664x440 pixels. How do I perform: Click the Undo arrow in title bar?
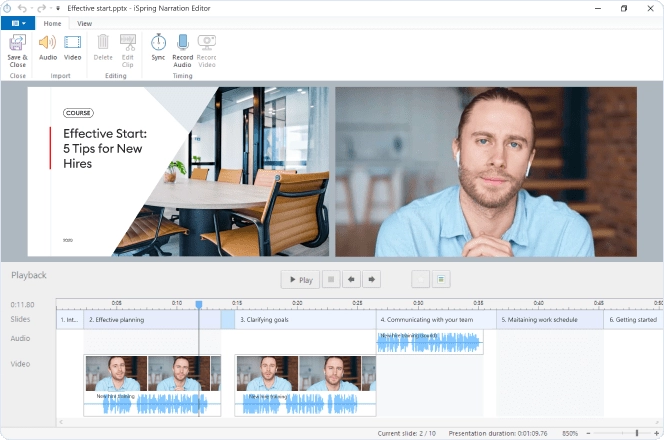pos(23,8)
